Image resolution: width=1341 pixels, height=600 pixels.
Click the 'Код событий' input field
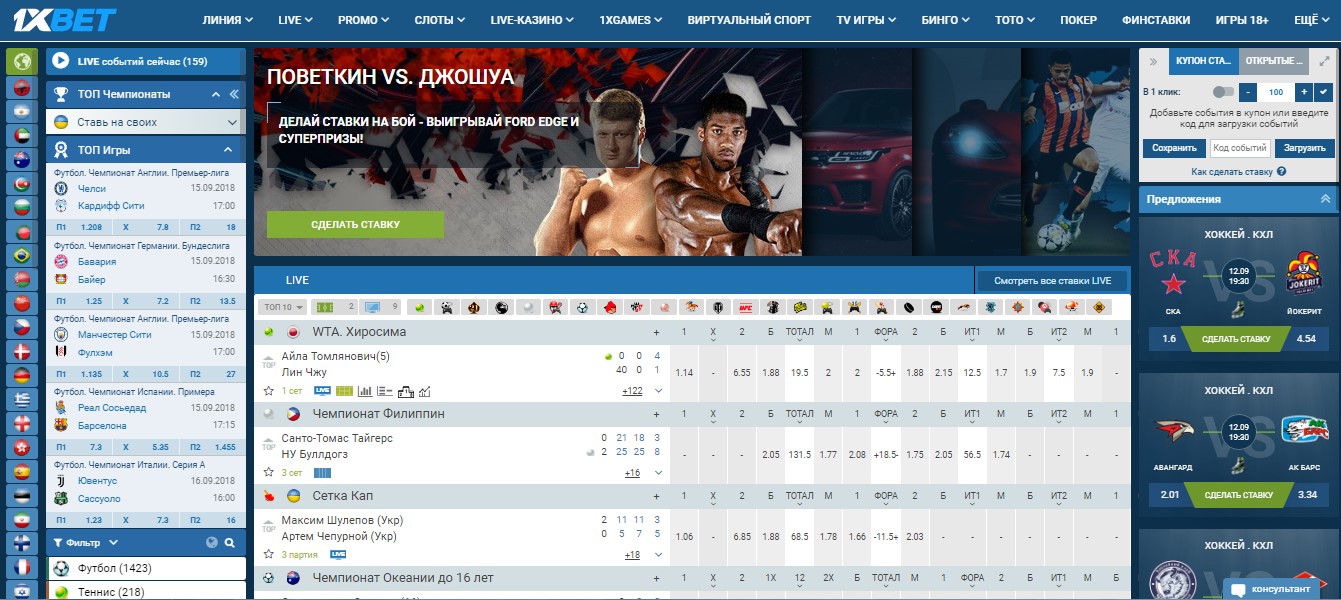tap(1239, 148)
